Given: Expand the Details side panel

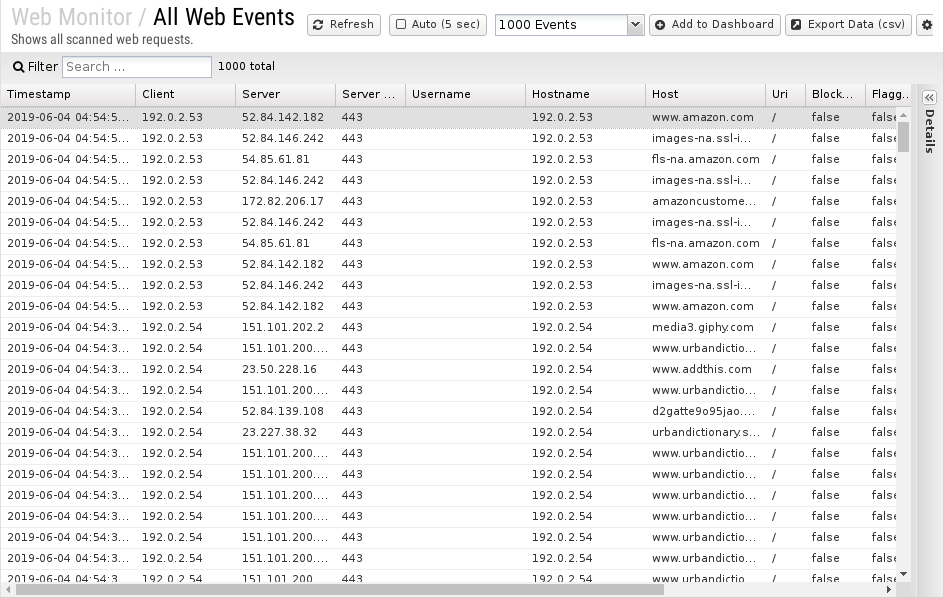Looking at the screenshot, I should tap(929, 97).
